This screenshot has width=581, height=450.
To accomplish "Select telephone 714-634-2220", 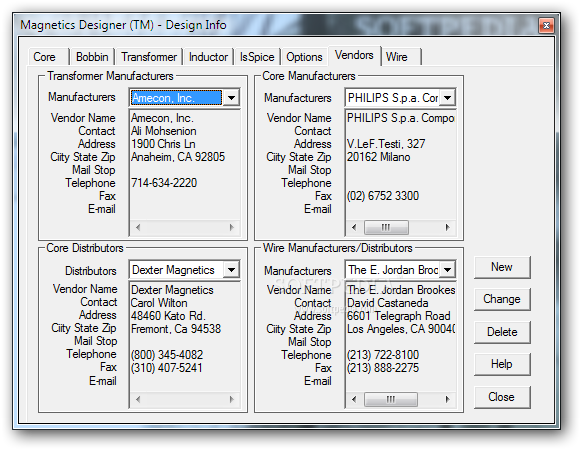I will click(x=164, y=183).
